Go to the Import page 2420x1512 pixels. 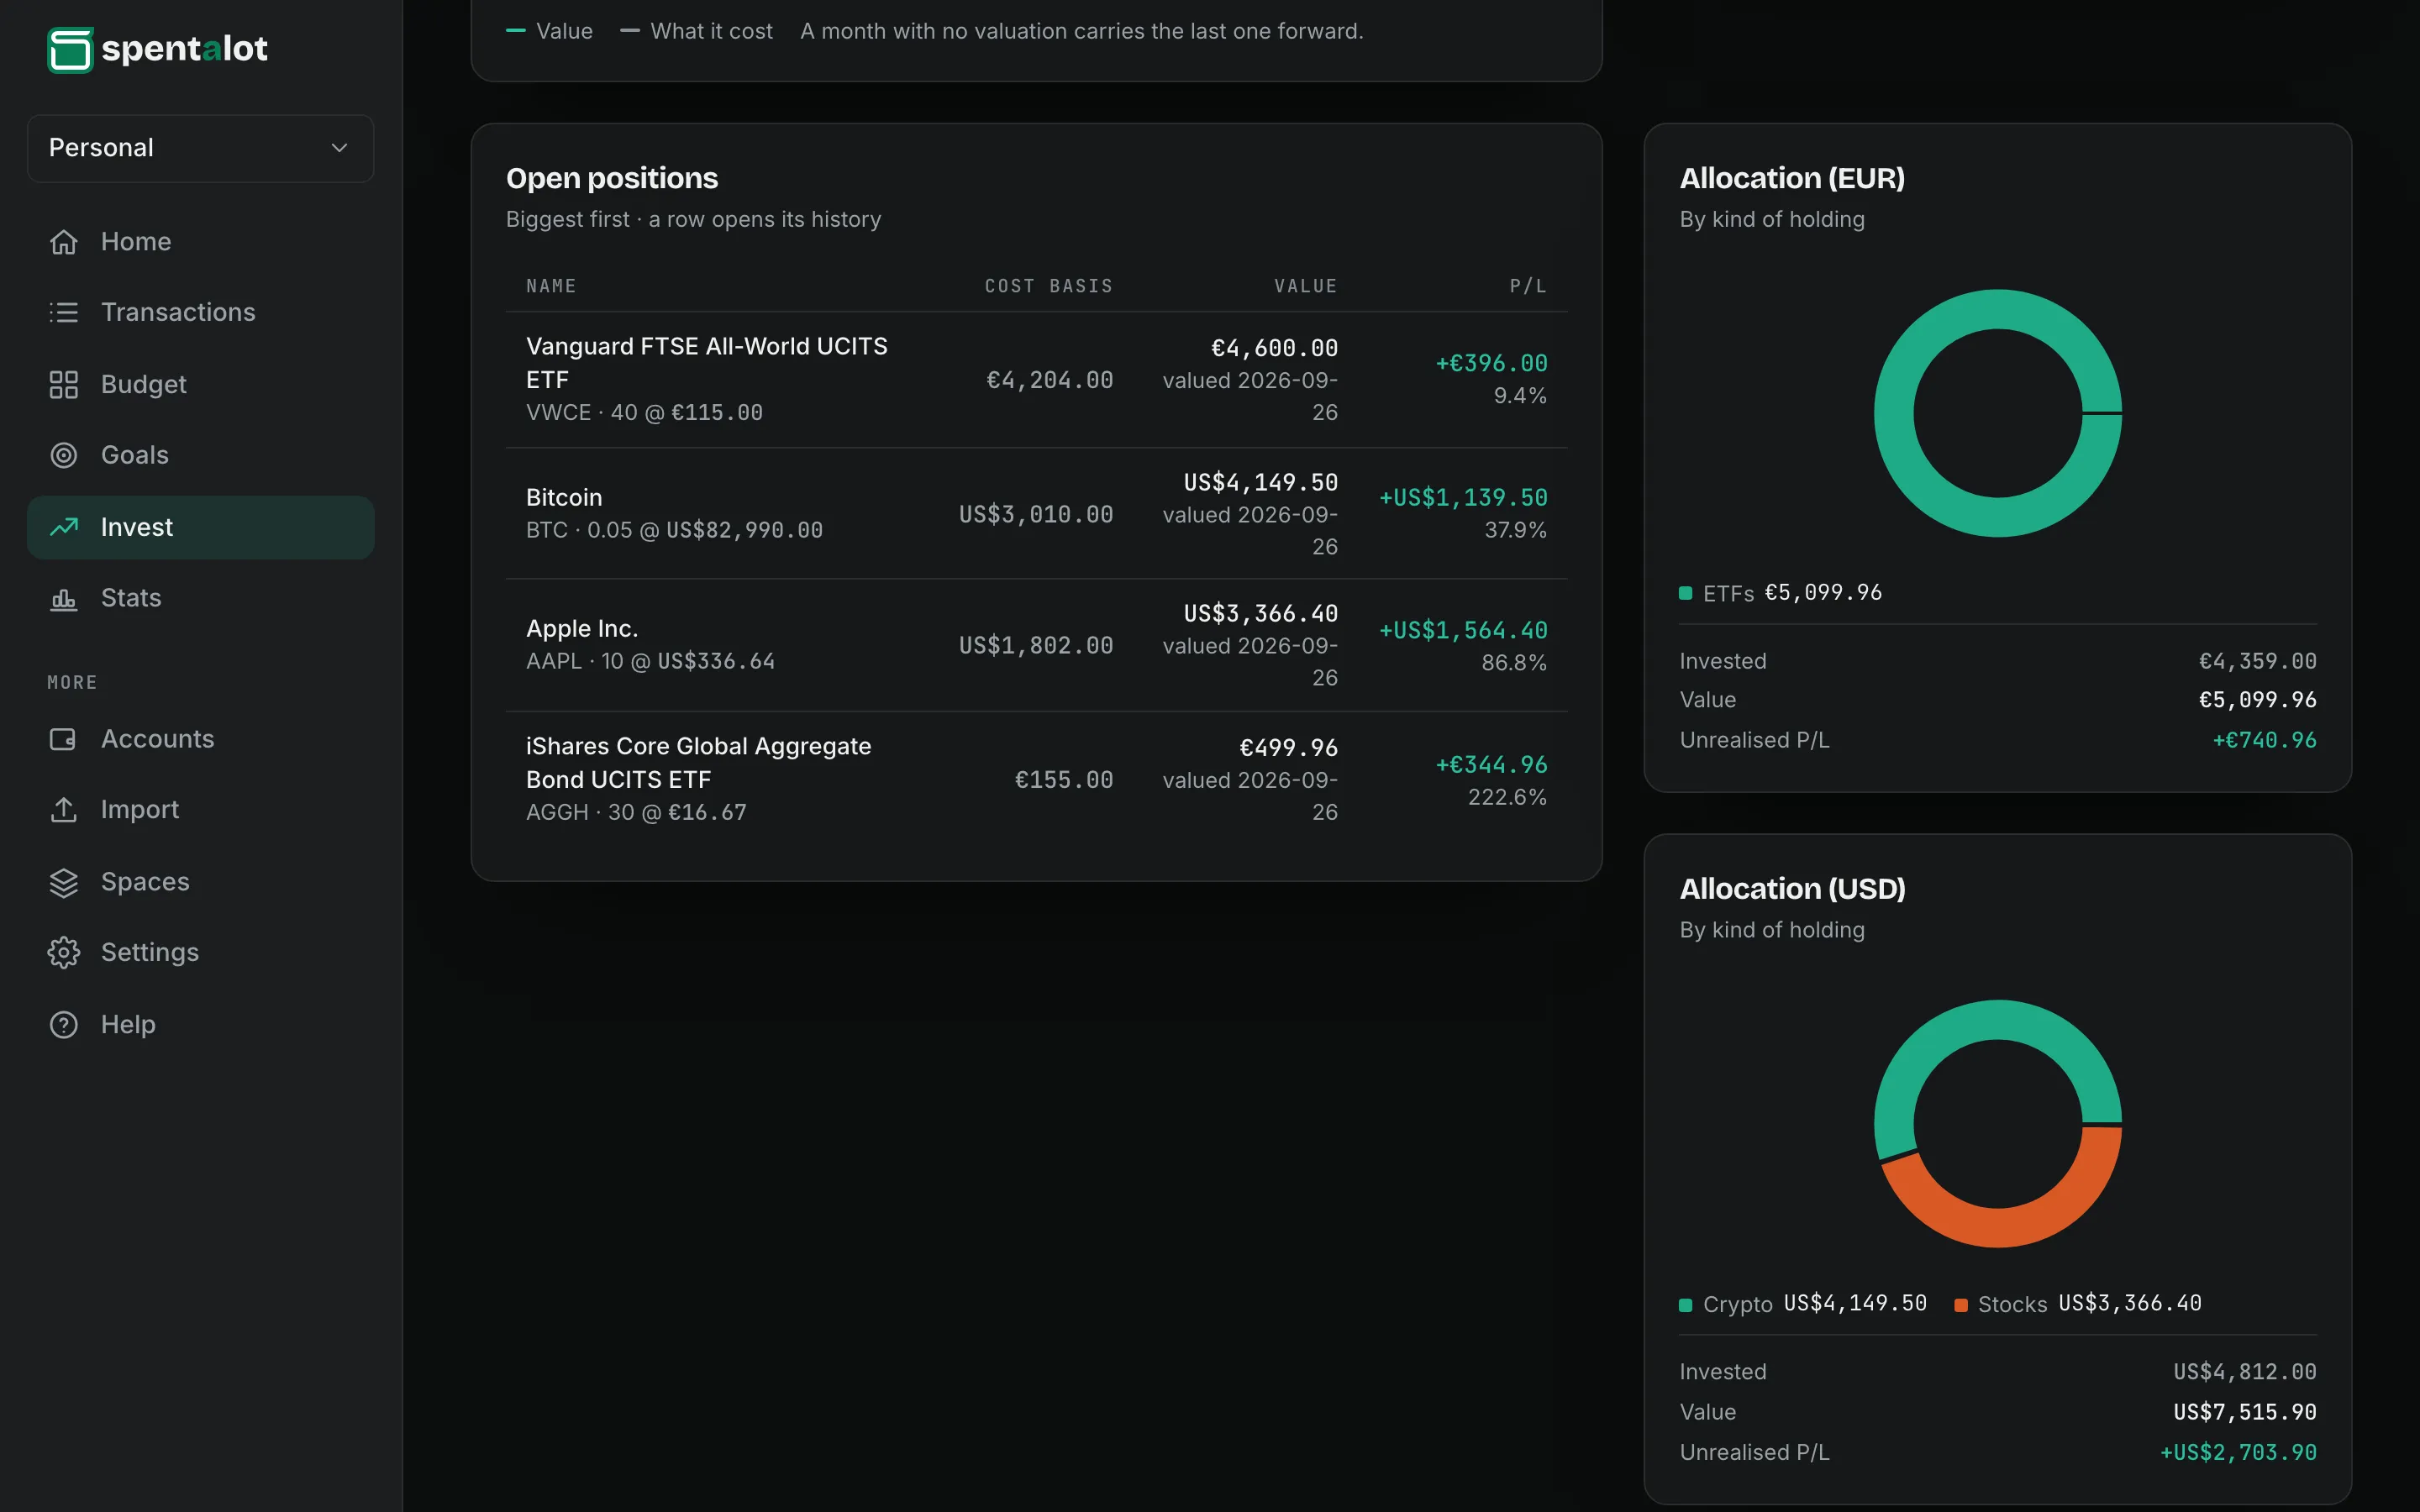201,810
